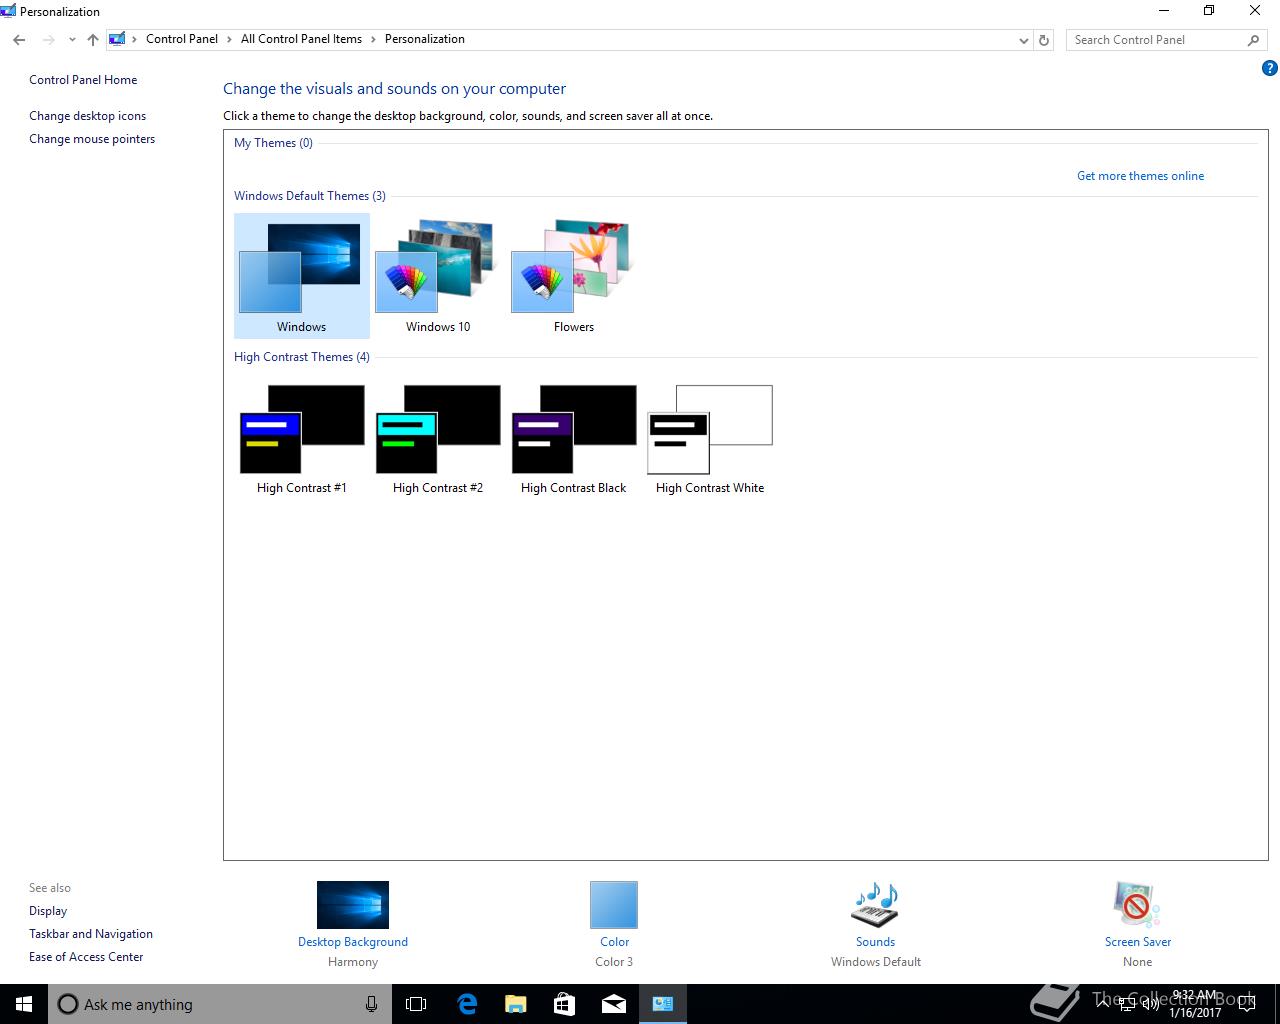Open the Sounds settings icon
Image resolution: width=1280 pixels, height=1024 pixels.
point(875,905)
